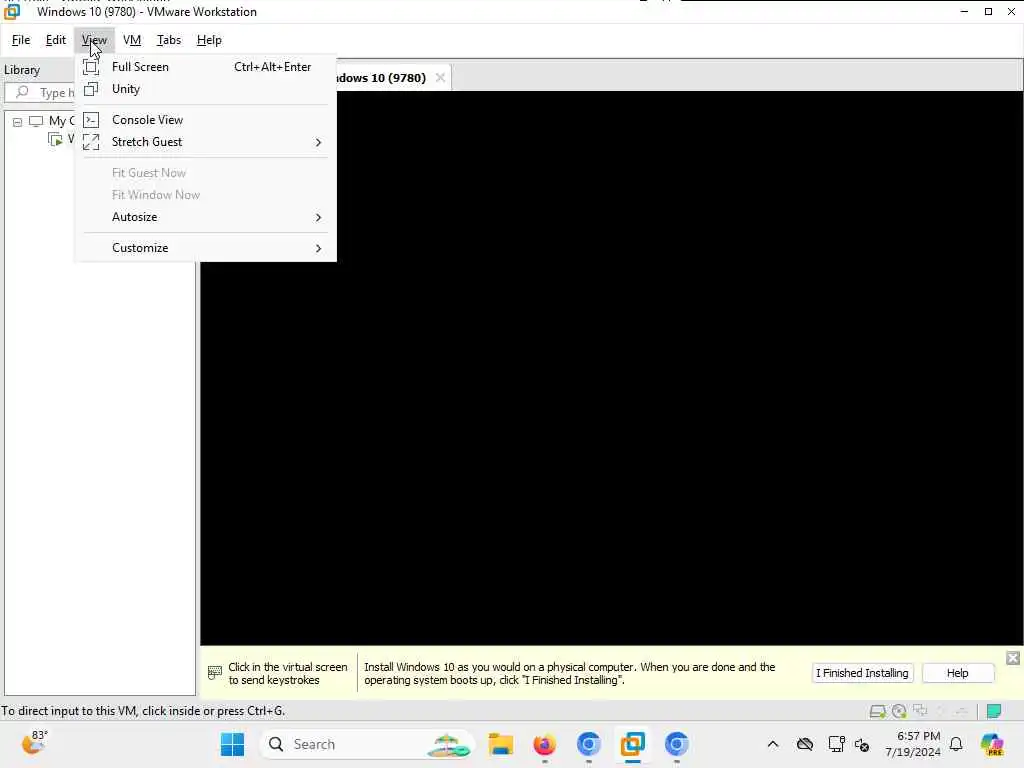Click the VMware Workstation title bar logo
The image size is (1024, 768).
[x=12, y=12]
